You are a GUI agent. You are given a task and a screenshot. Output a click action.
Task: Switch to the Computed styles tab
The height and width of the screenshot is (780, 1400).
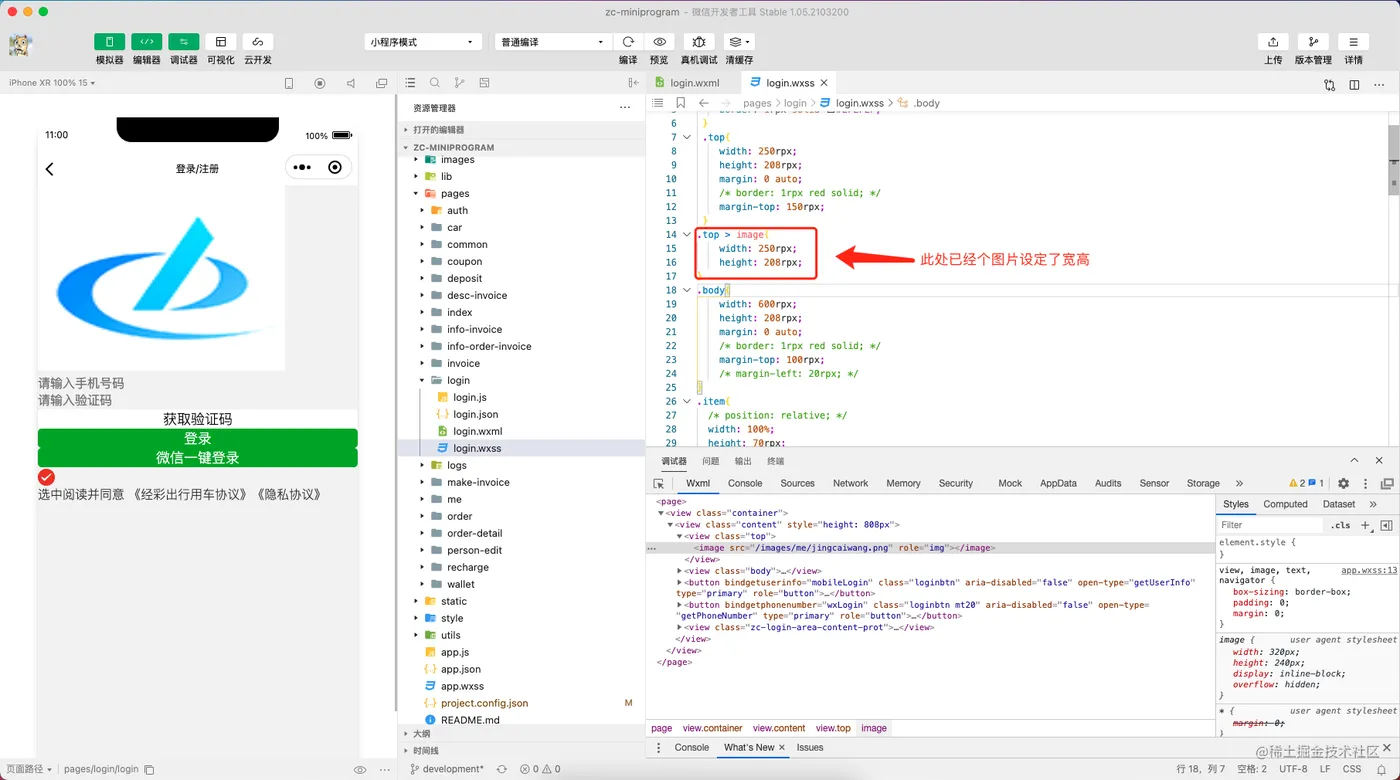point(1285,504)
